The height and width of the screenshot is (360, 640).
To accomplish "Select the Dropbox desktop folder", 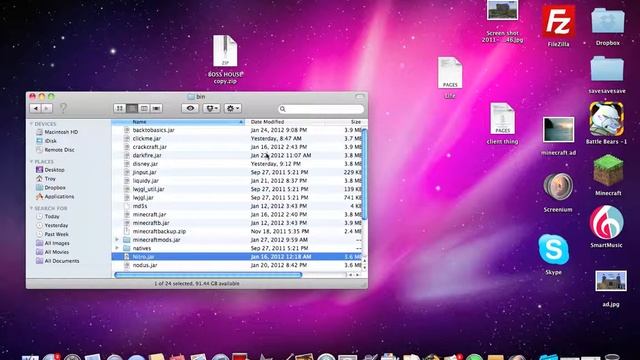I will pos(608,26).
